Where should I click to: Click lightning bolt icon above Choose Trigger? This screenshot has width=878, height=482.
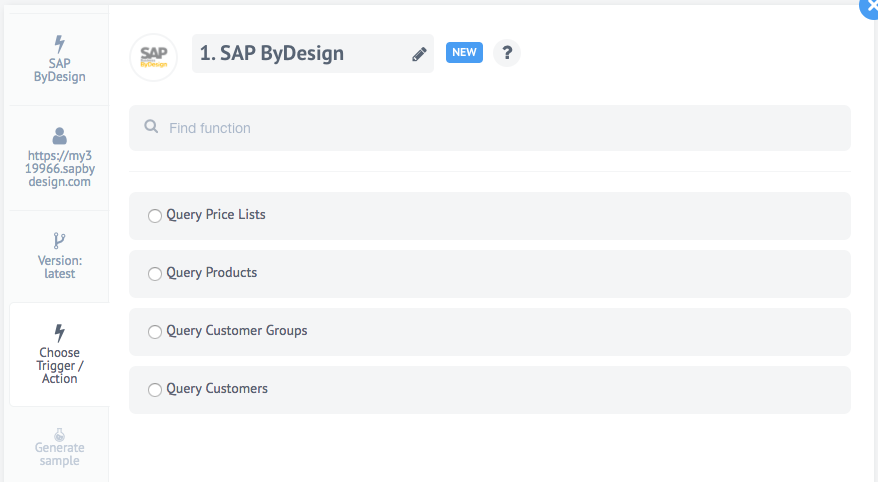[x=59, y=333]
